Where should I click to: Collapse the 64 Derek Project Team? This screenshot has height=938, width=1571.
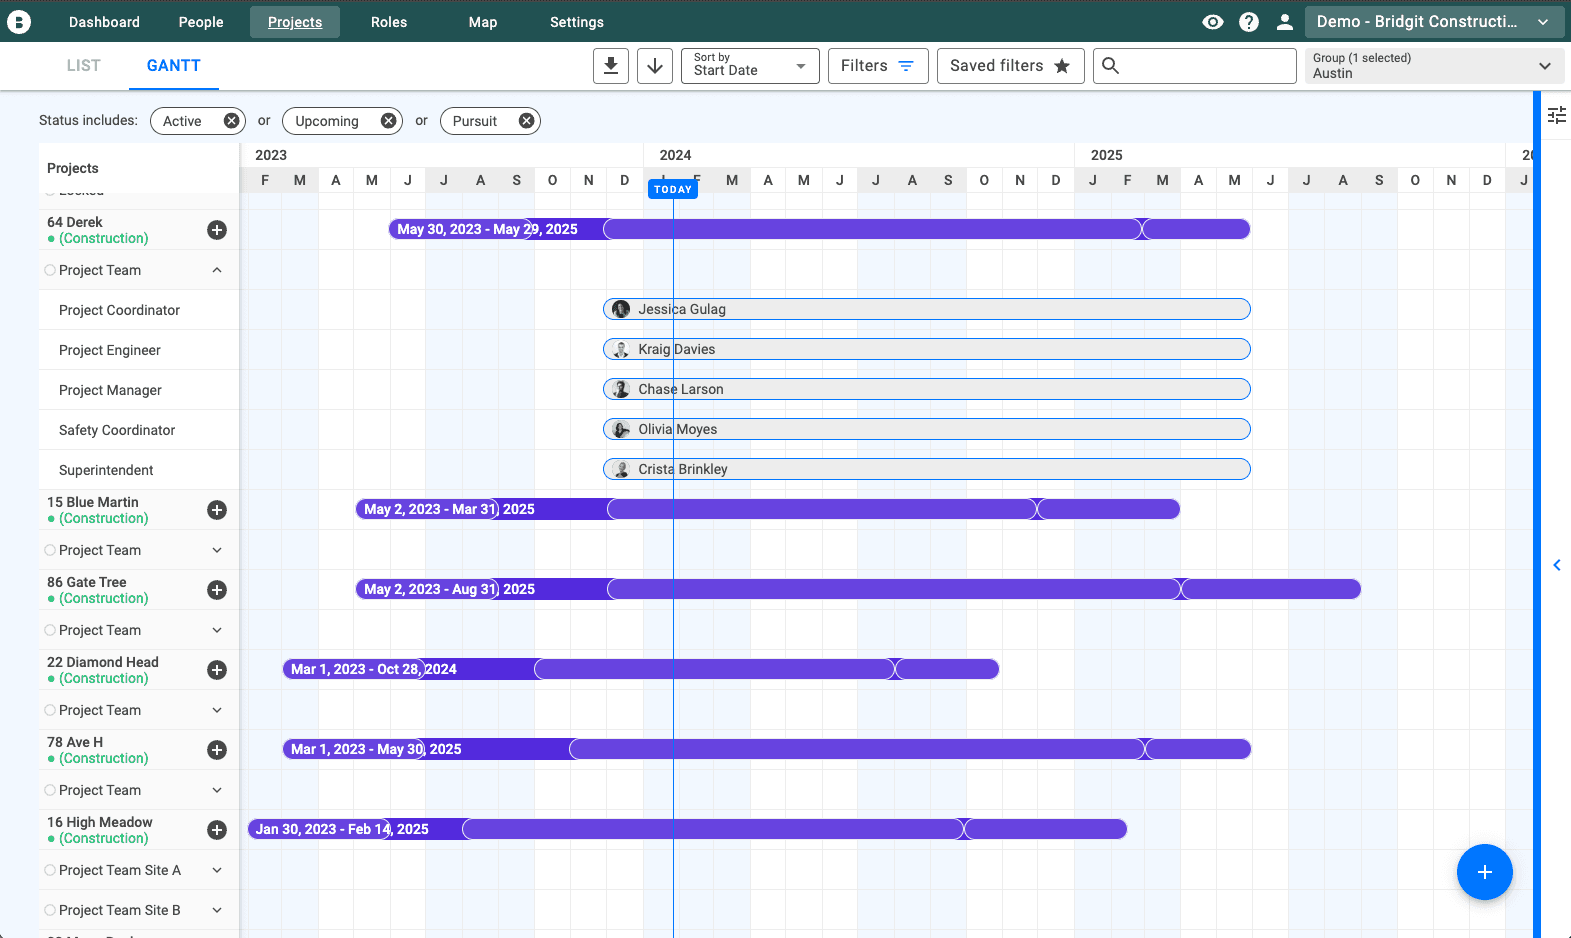click(217, 270)
